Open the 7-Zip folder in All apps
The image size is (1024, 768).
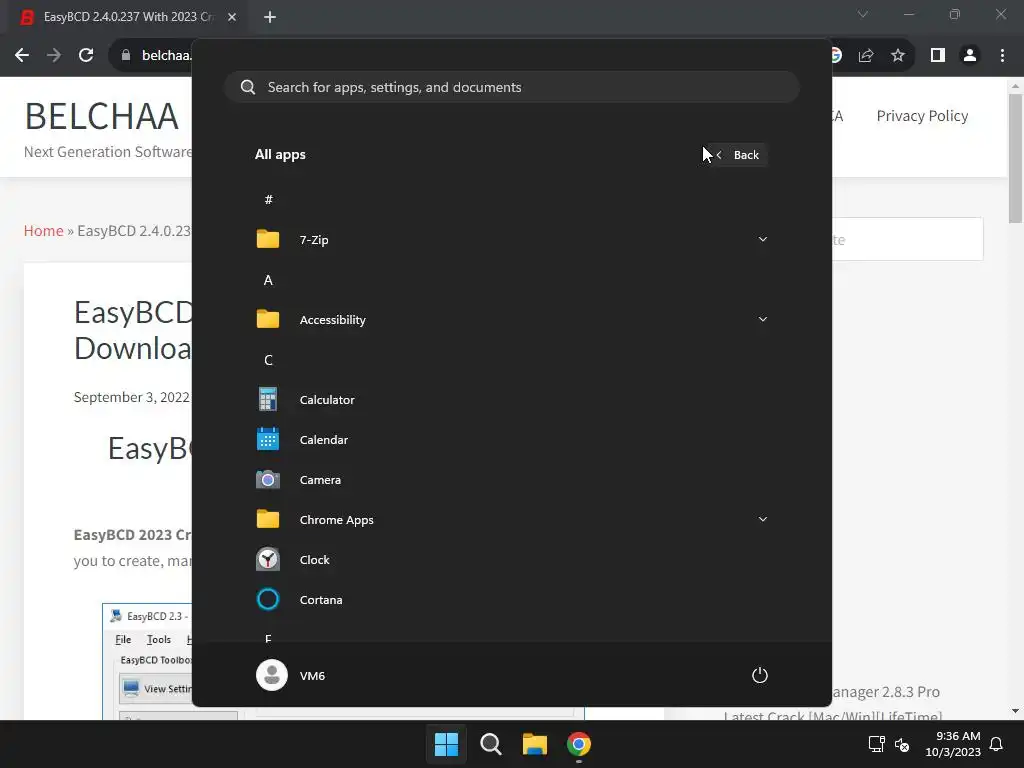point(511,240)
